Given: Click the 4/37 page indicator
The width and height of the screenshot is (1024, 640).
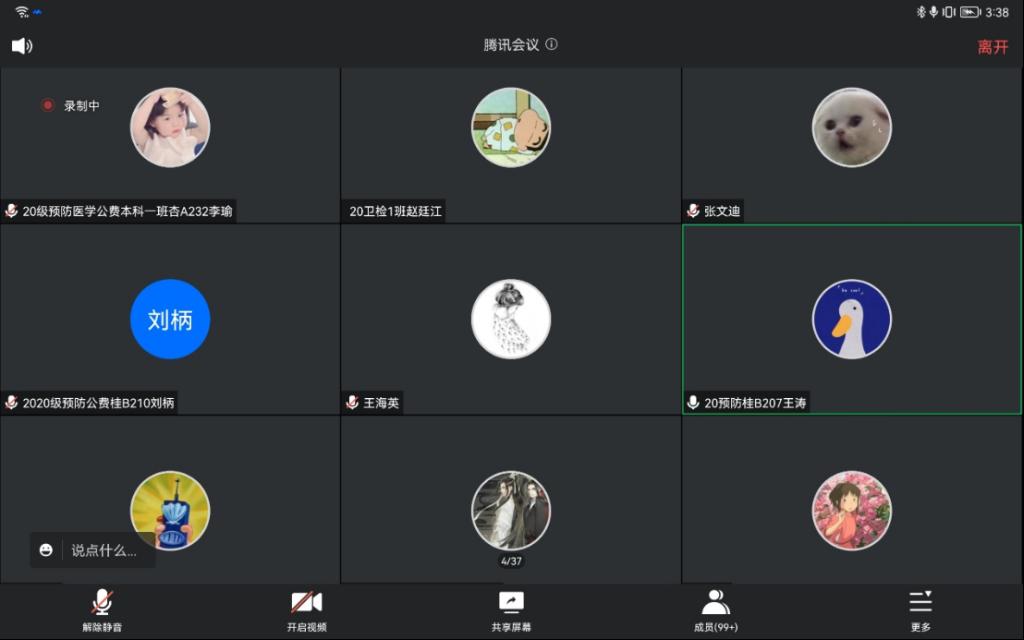Looking at the screenshot, I should (x=511, y=561).
